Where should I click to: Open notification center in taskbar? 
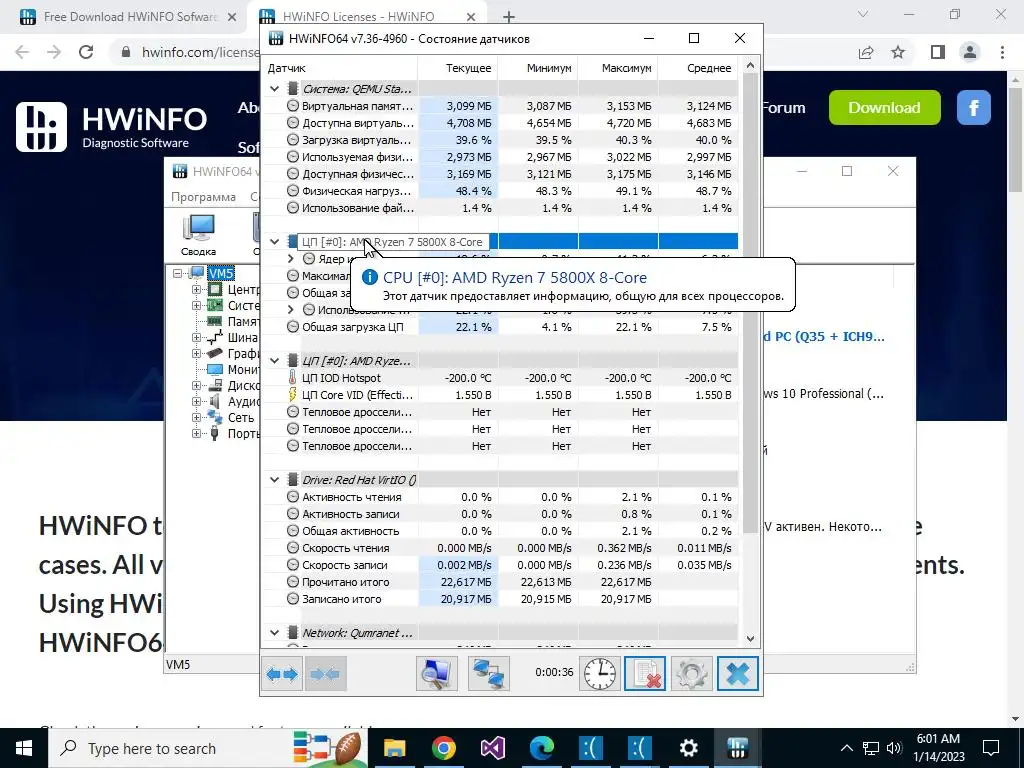(991, 748)
